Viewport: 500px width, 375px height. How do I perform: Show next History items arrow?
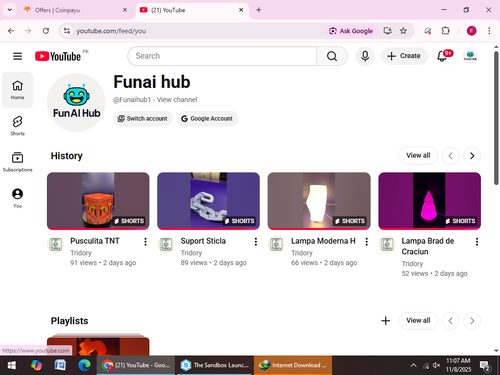[472, 156]
